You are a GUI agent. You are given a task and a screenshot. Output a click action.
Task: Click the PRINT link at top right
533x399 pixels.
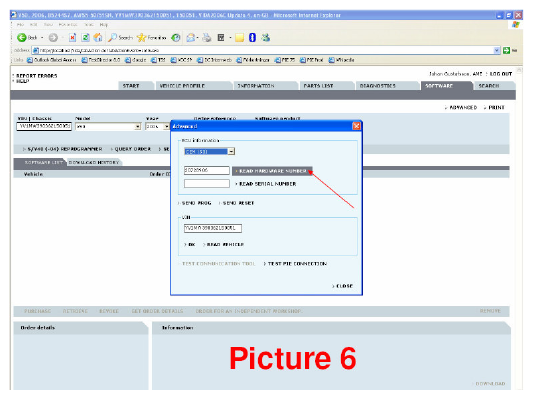(495, 107)
